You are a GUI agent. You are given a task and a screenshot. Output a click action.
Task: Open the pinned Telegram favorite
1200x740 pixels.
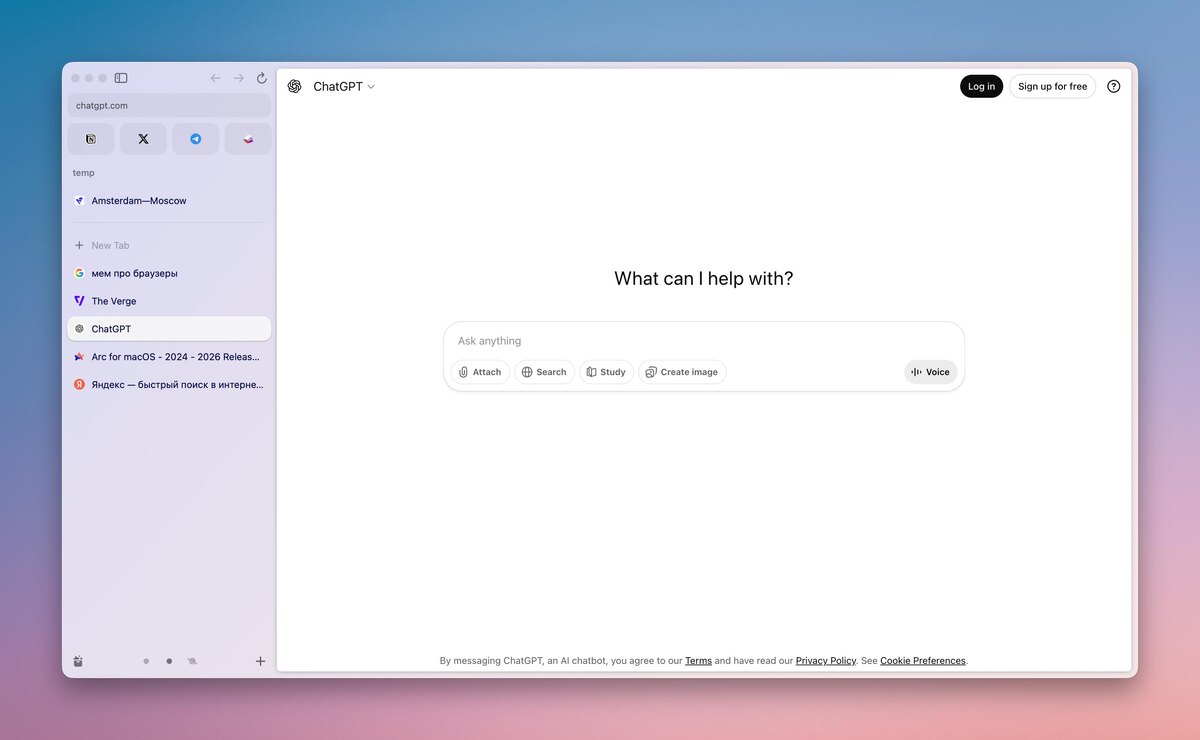coord(196,139)
